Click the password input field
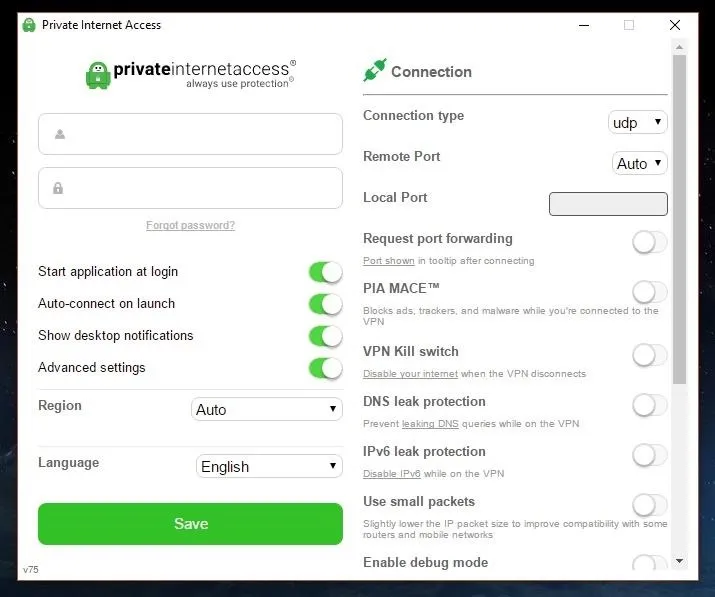 point(190,188)
